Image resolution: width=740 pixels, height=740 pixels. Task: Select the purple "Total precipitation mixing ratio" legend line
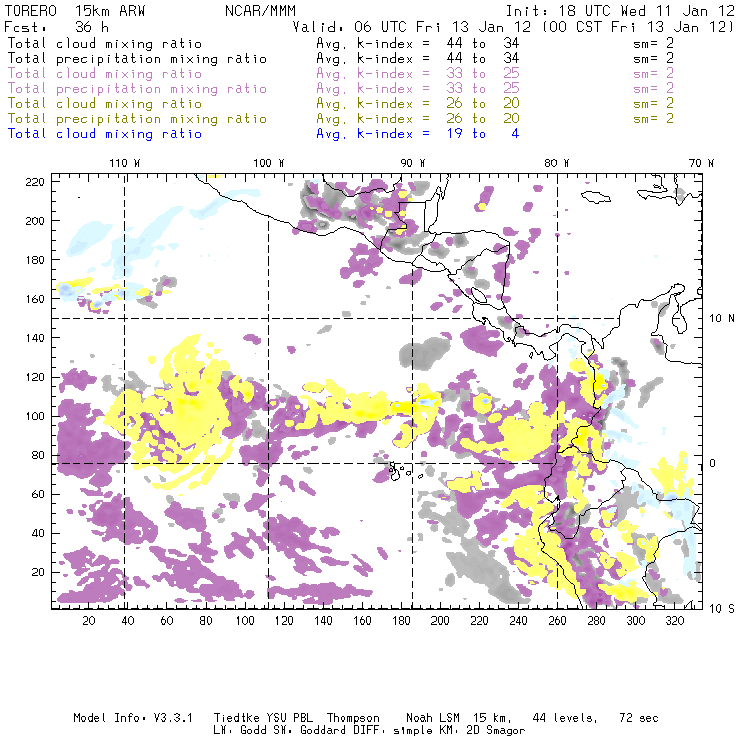[x=137, y=89]
